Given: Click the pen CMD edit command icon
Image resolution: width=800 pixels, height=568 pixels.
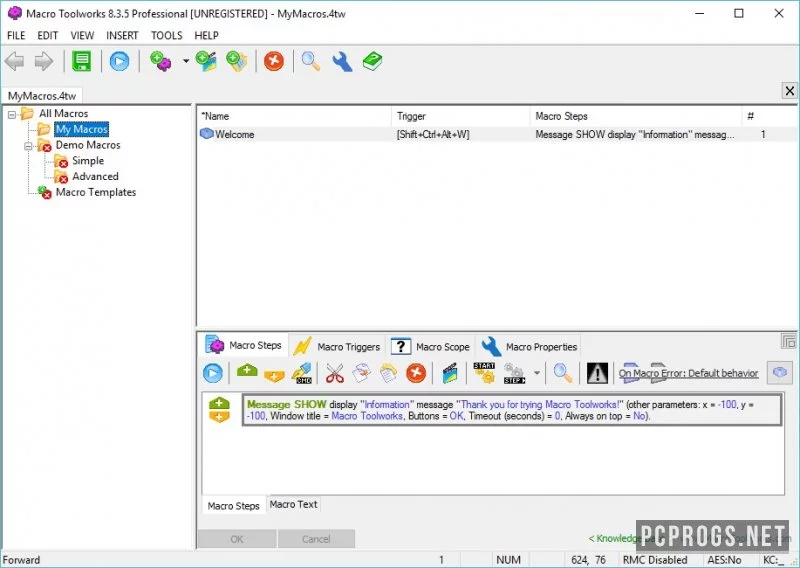Looking at the screenshot, I should click(302, 374).
